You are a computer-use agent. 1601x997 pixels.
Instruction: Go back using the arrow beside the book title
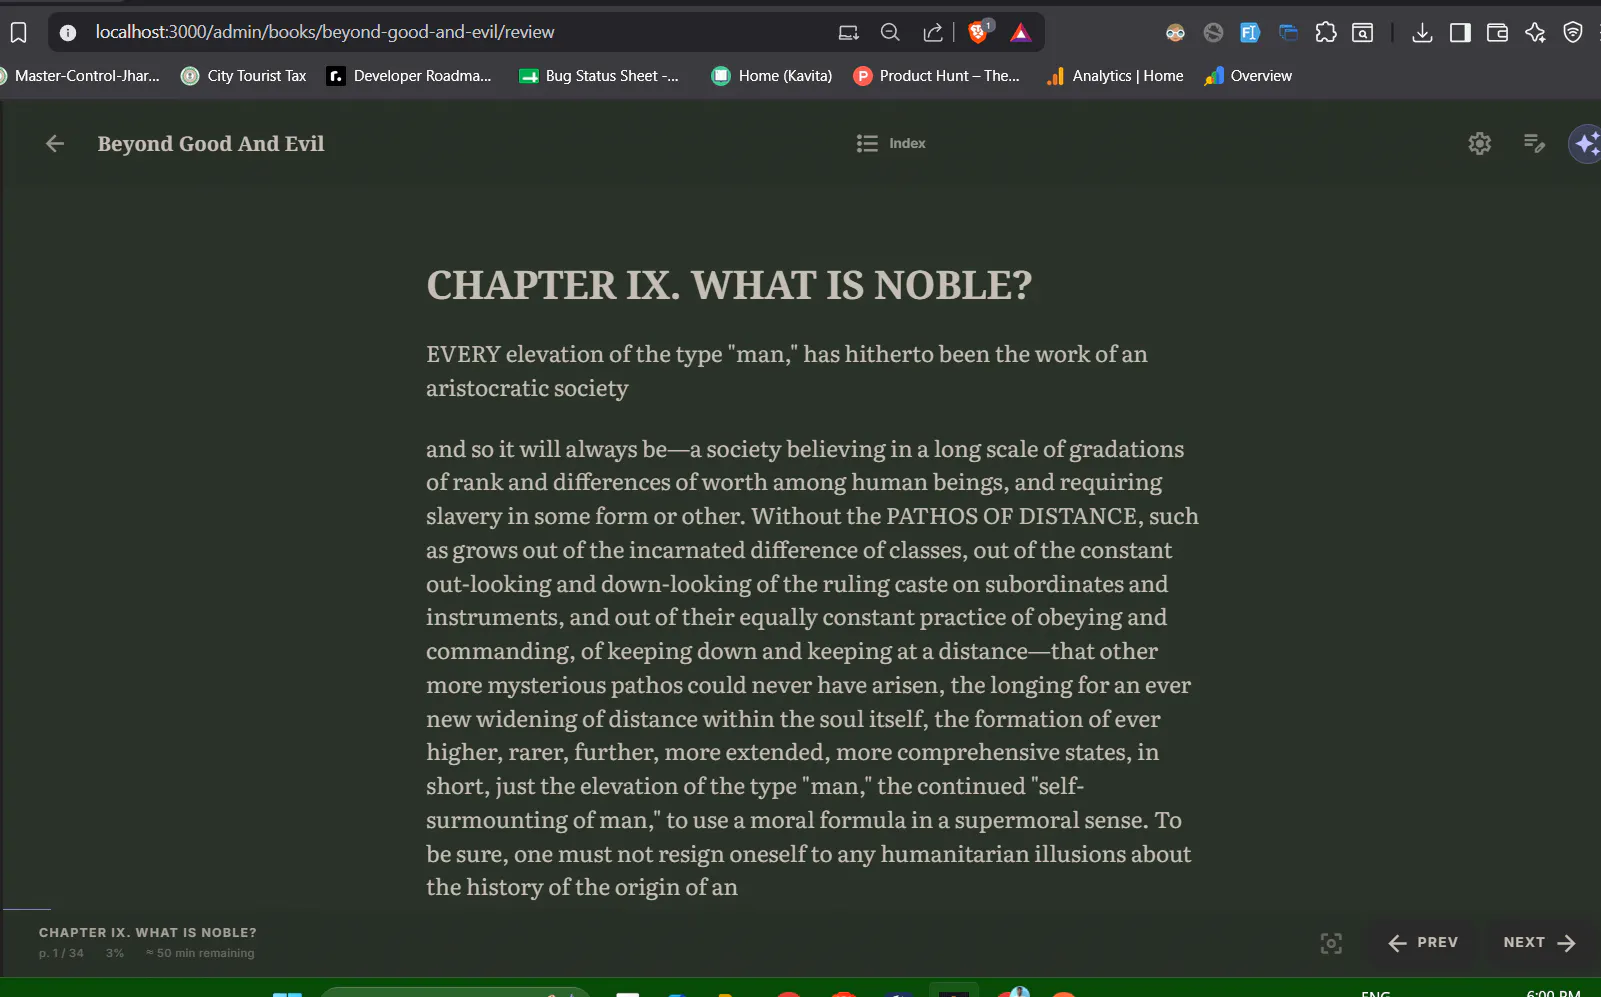click(x=55, y=144)
